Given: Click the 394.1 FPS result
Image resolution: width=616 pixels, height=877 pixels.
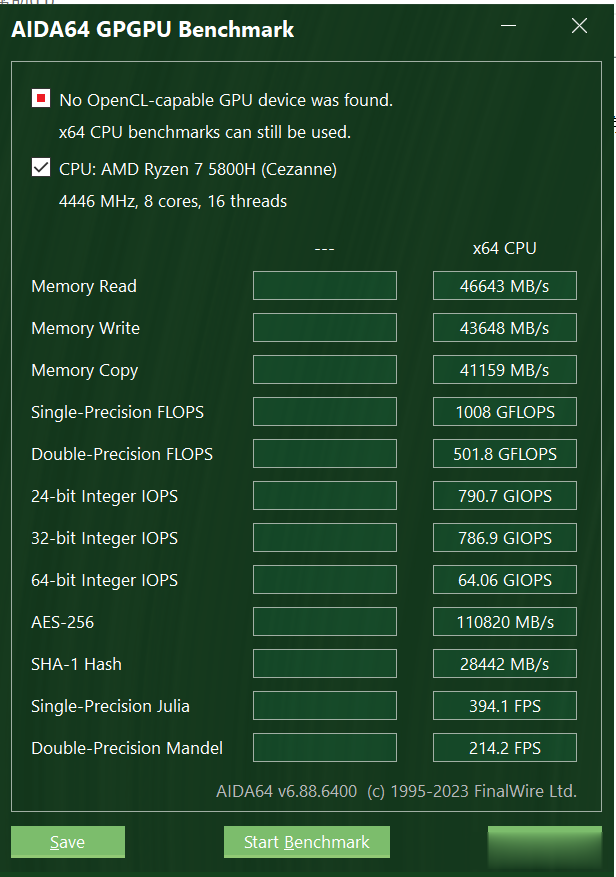Looking at the screenshot, I should 505,705.
